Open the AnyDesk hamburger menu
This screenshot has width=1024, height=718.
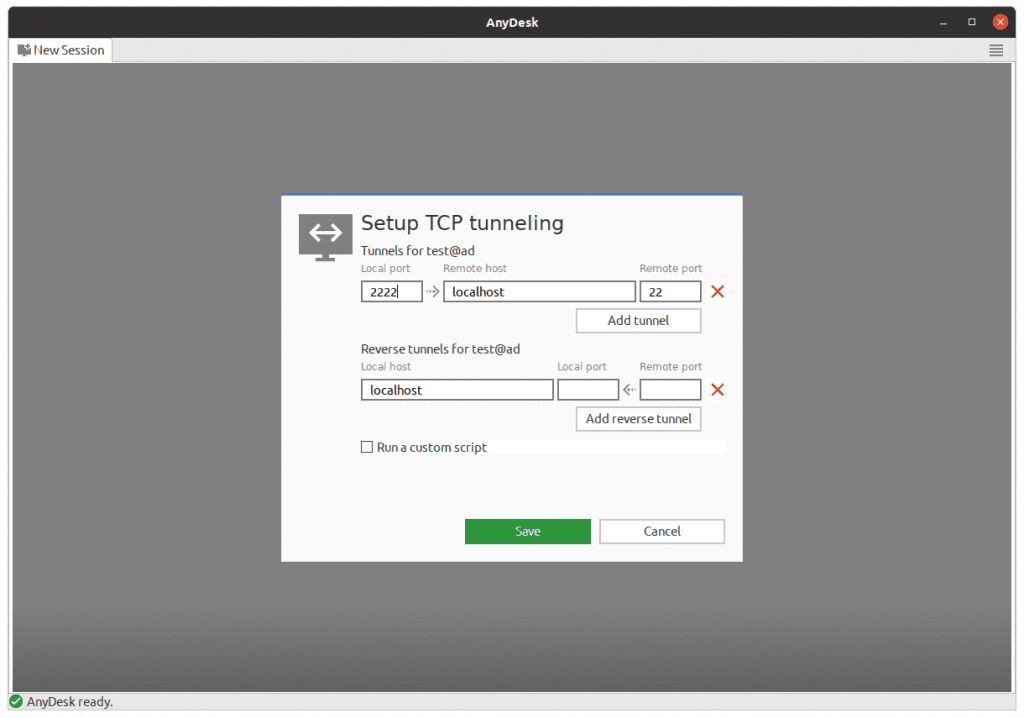(995, 50)
